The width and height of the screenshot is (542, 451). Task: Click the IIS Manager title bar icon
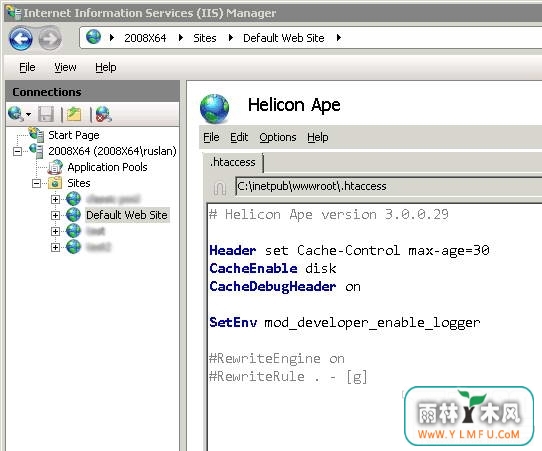click(14, 12)
